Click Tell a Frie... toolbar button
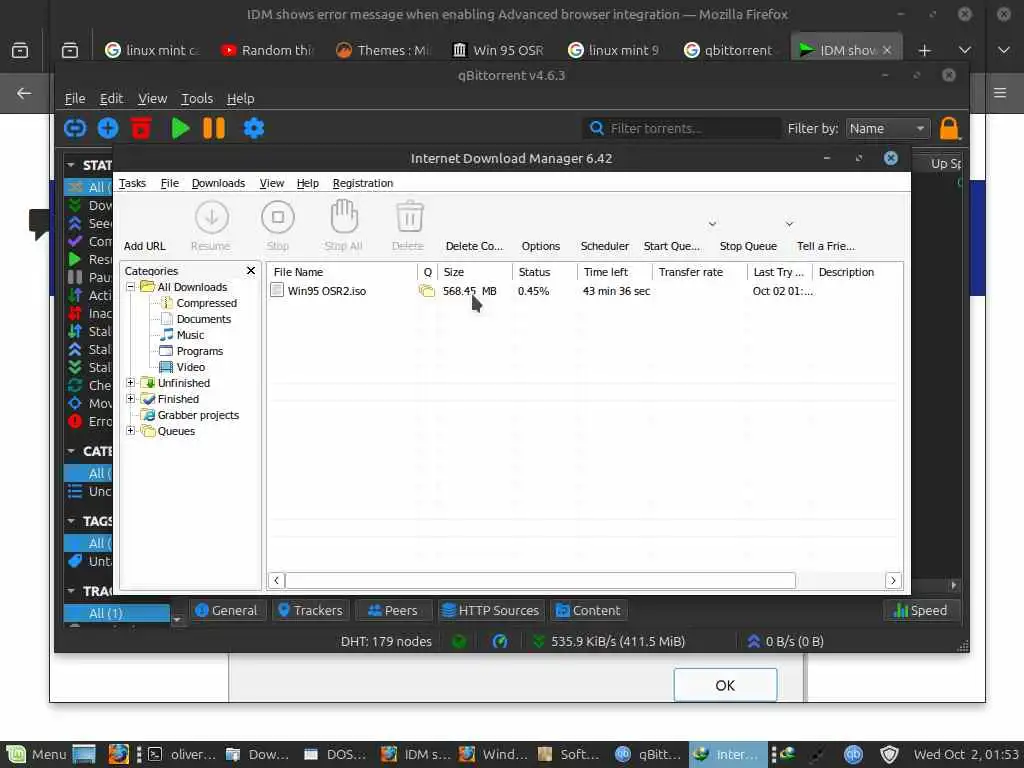The width and height of the screenshot is (1024, 768). point(825,246)
